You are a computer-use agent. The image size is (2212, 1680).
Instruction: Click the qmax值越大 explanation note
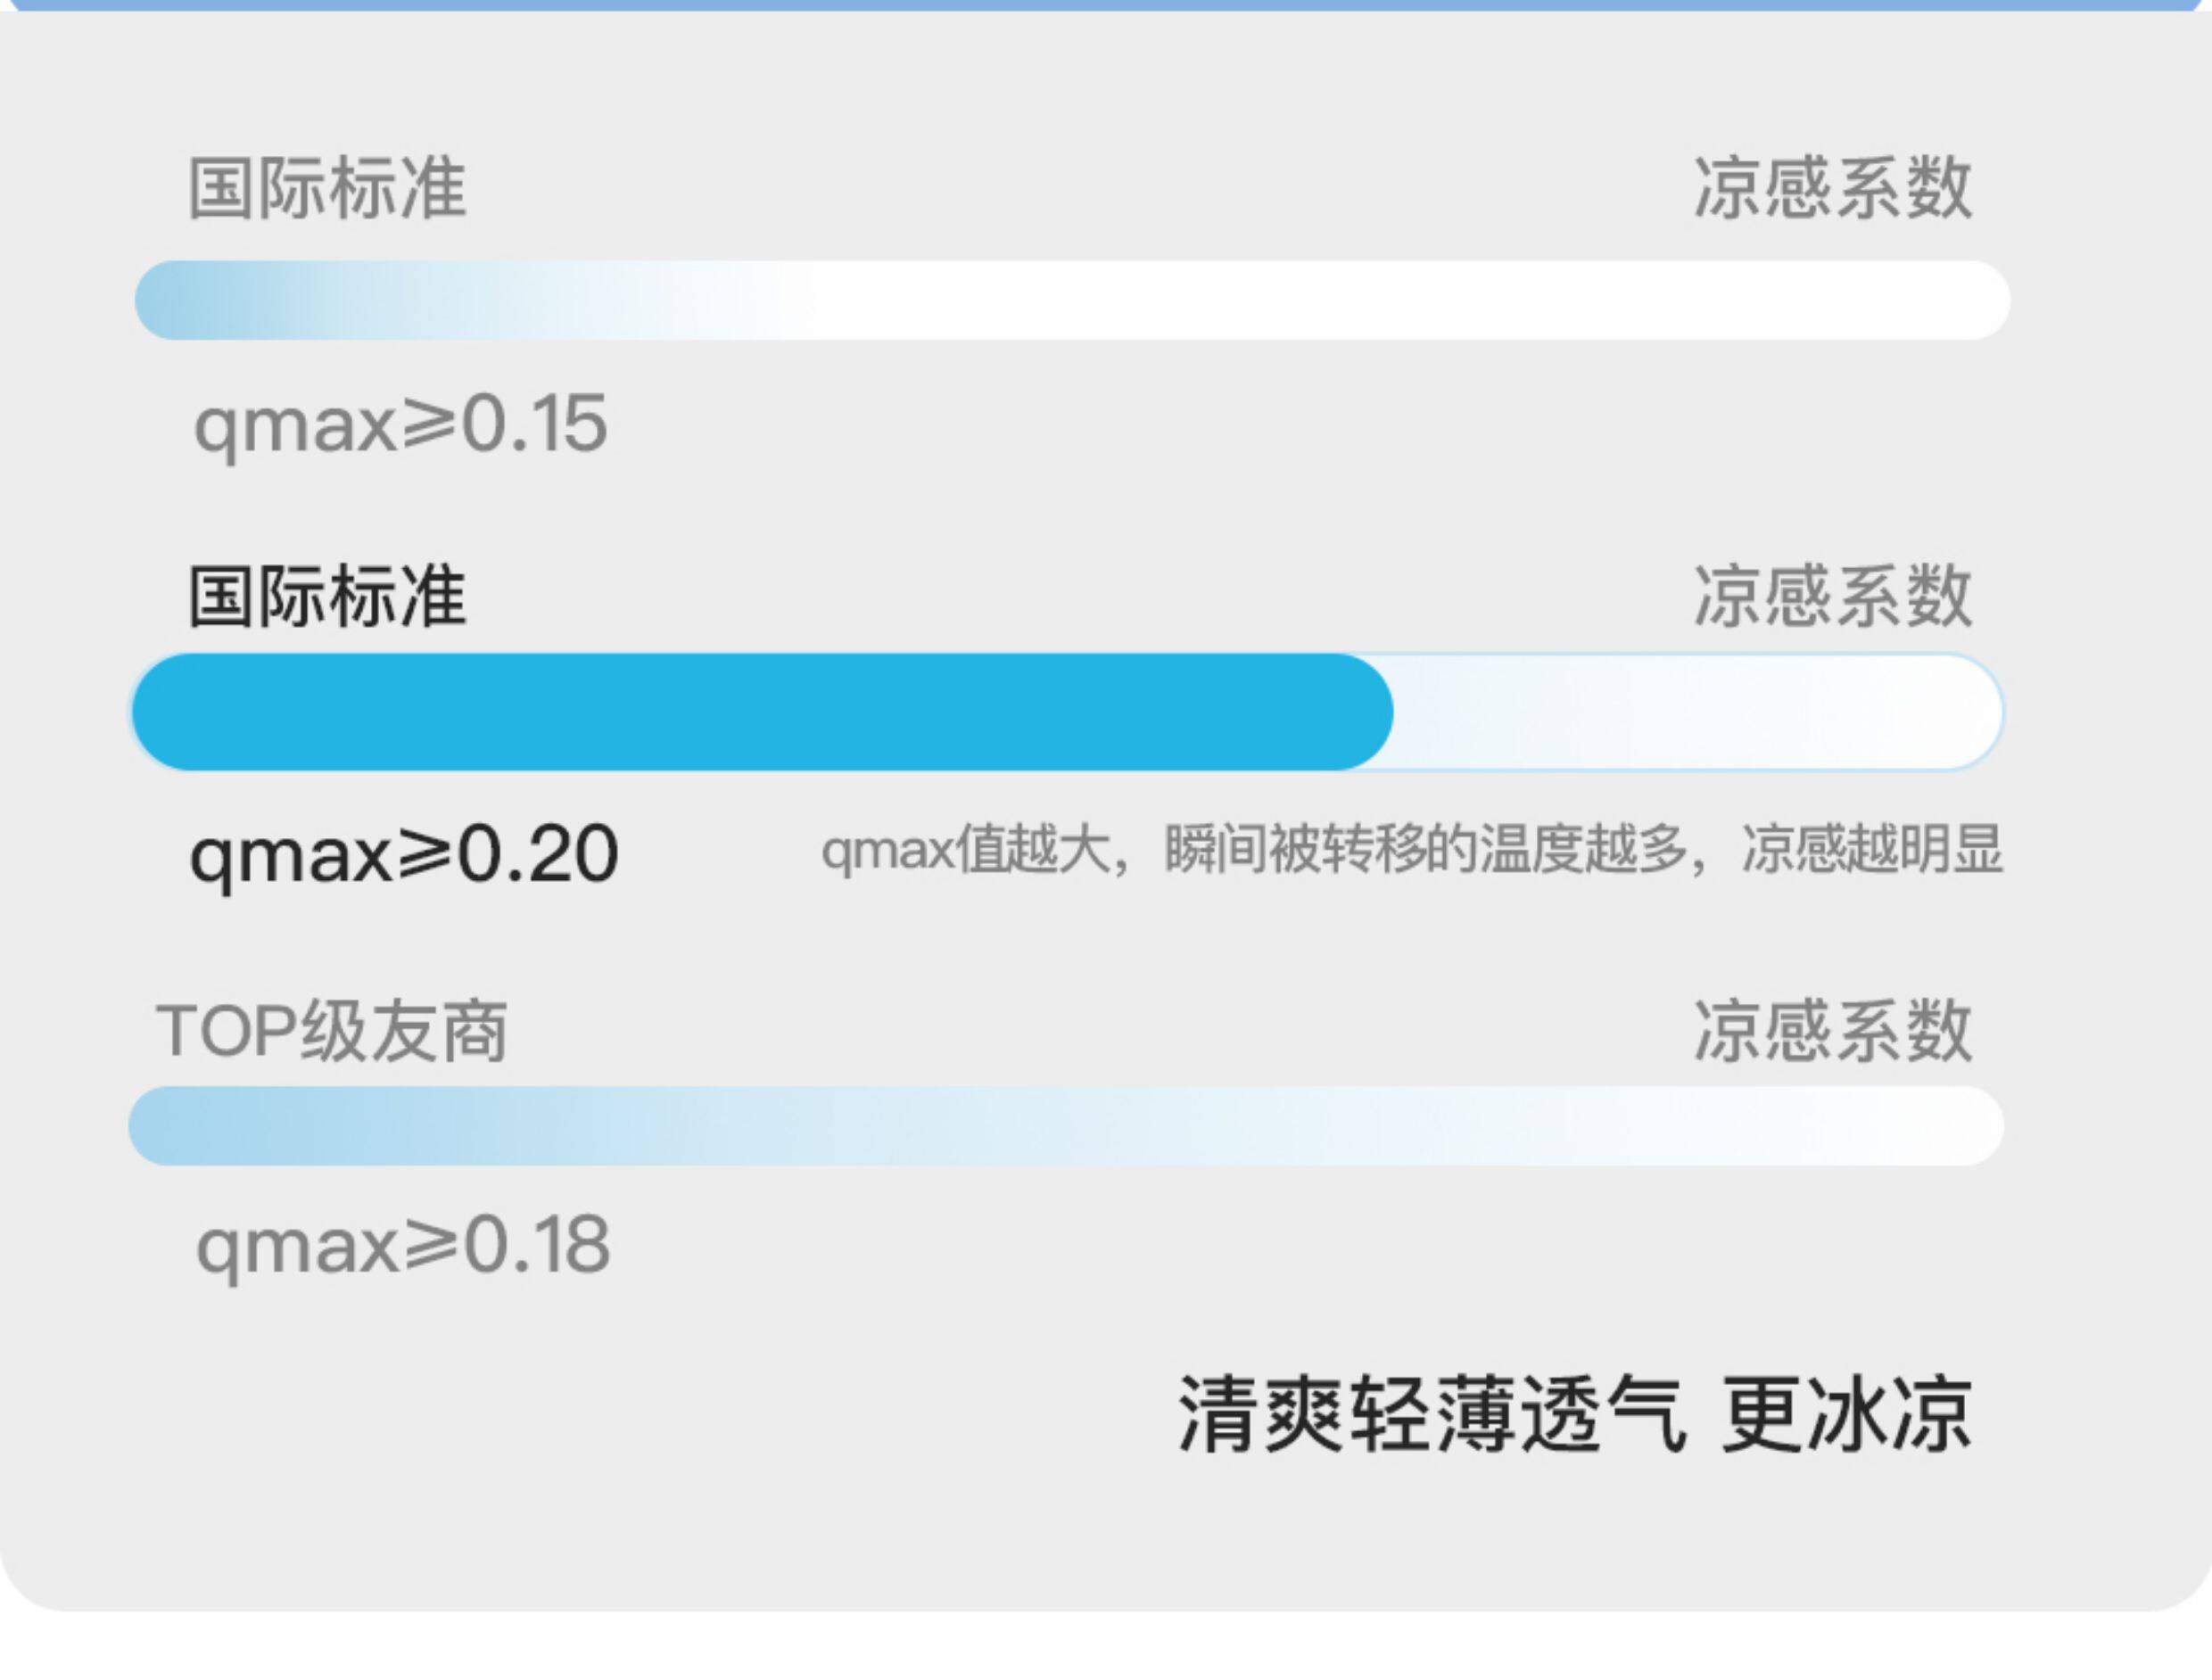(x=1410, y=850)
